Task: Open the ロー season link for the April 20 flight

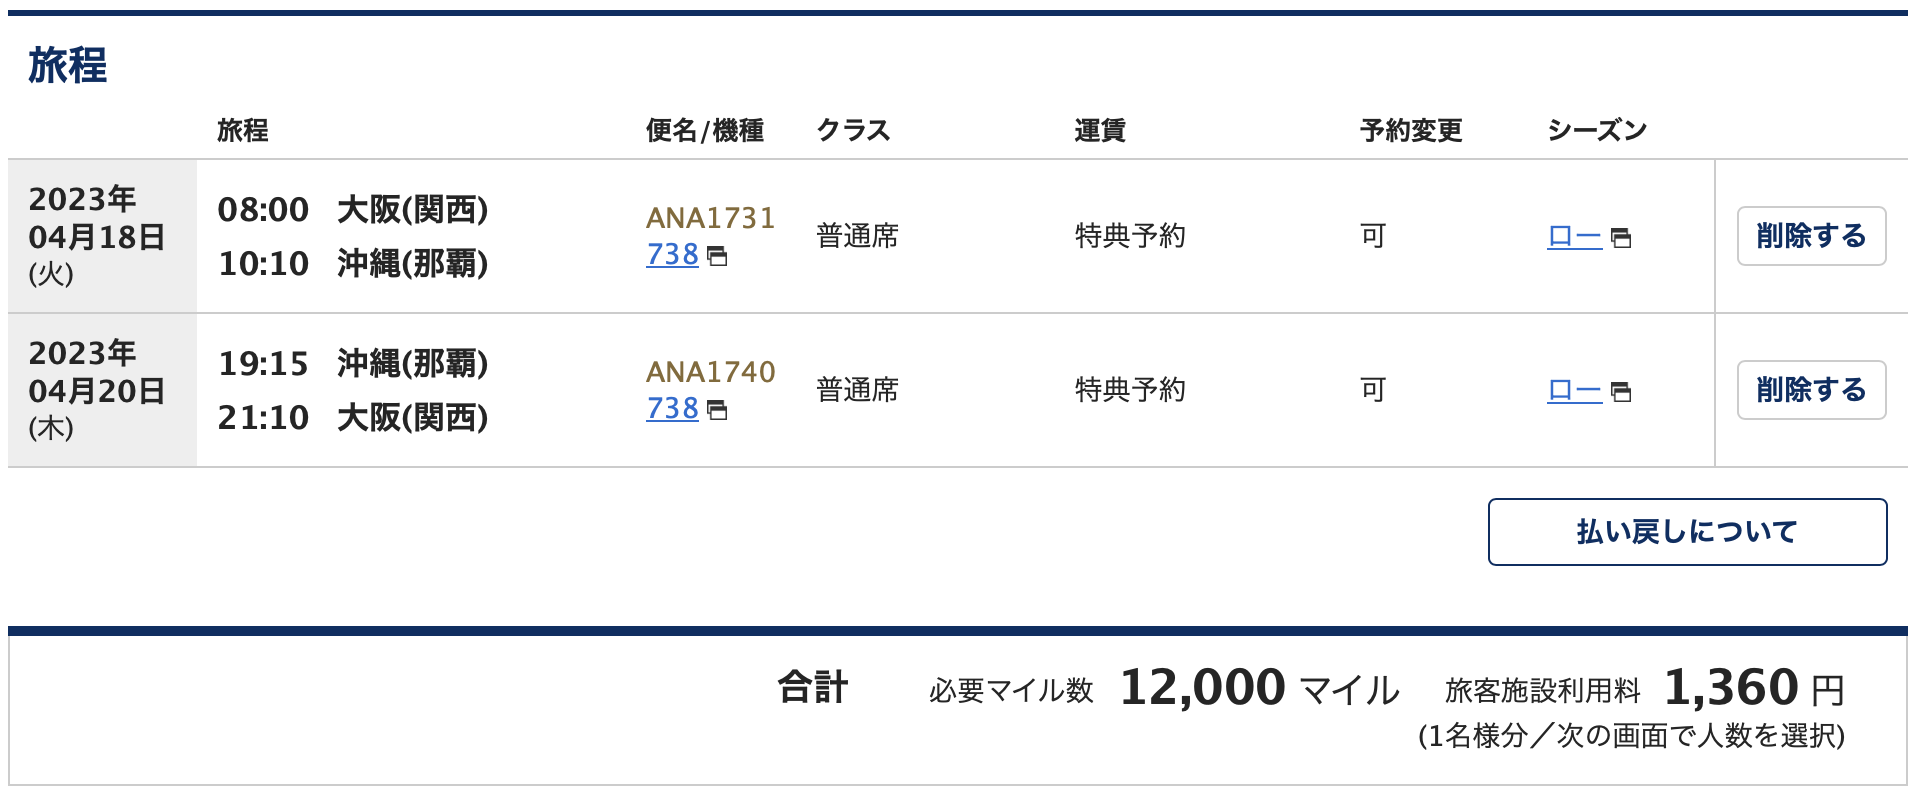Action: point(1573,391)
